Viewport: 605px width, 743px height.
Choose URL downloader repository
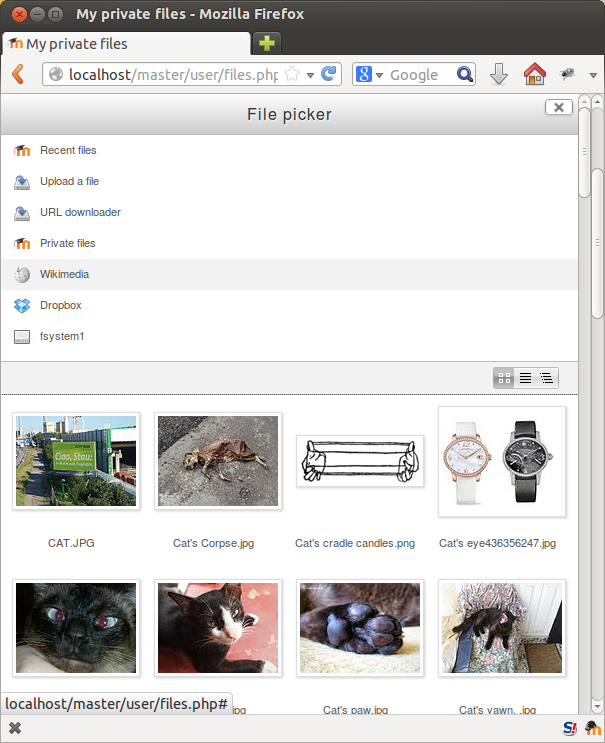[289, 213]
